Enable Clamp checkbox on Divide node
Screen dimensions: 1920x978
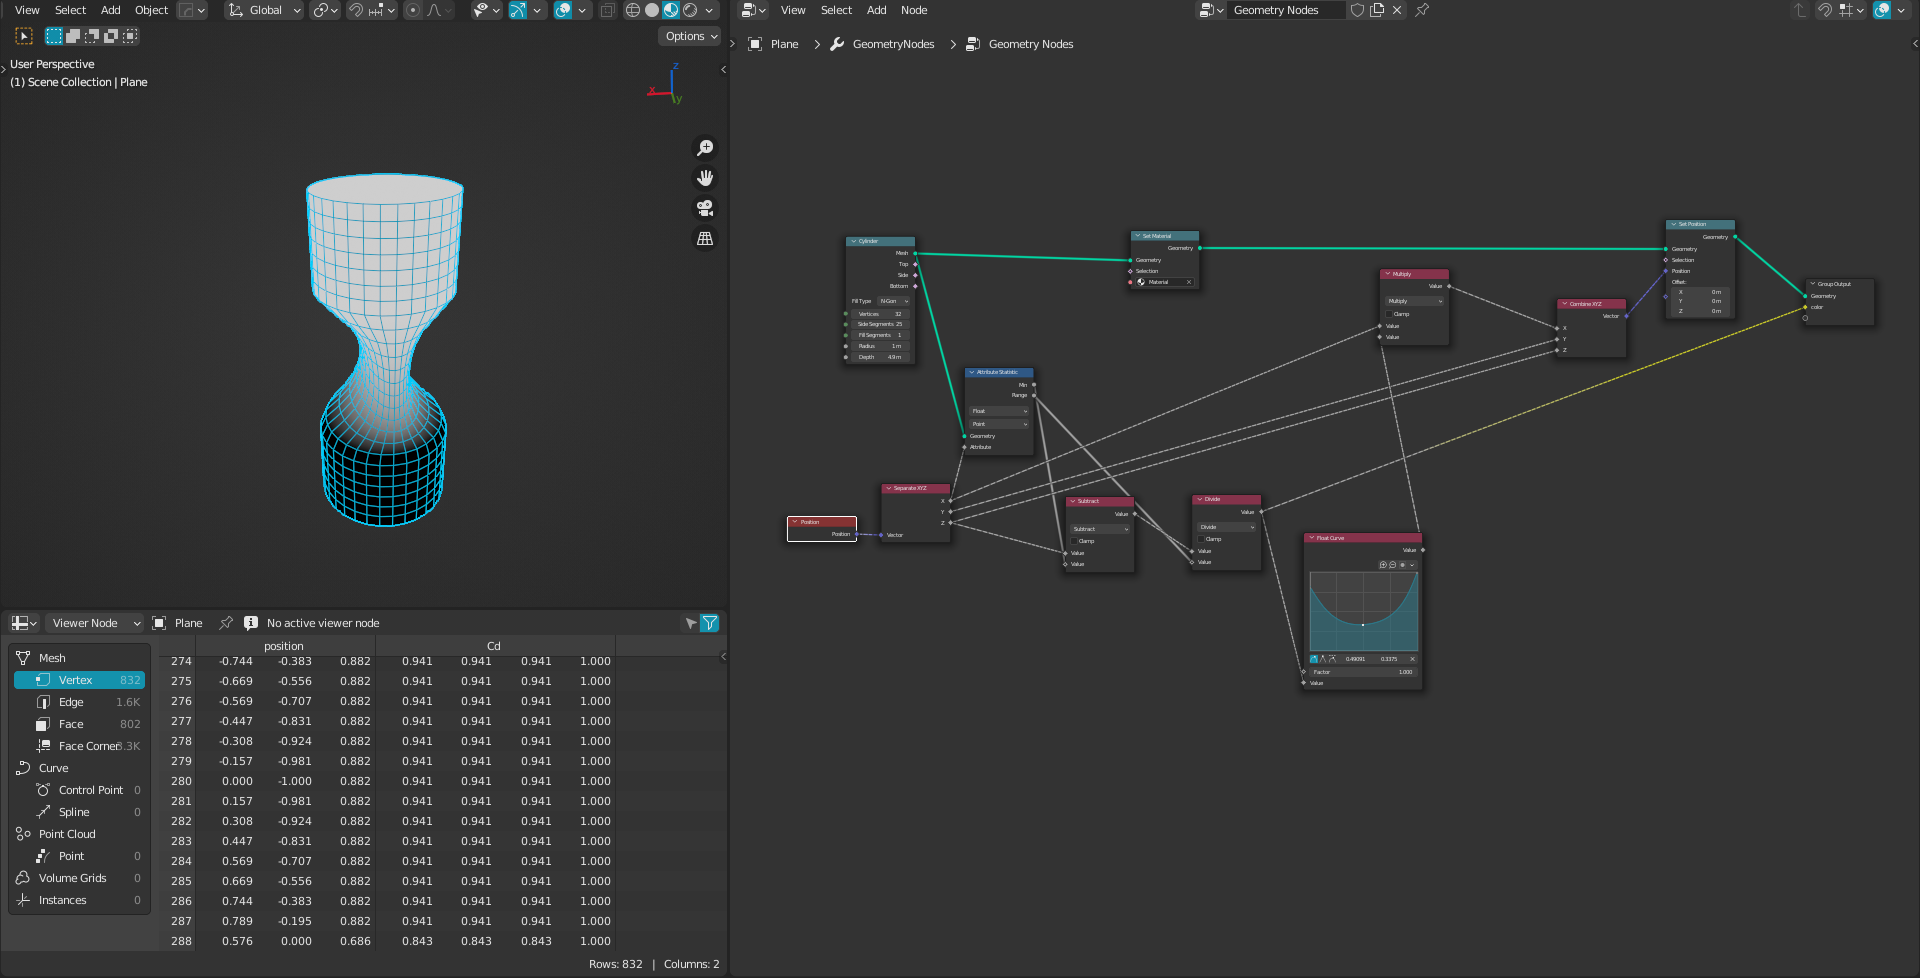tap(1201, 539)
